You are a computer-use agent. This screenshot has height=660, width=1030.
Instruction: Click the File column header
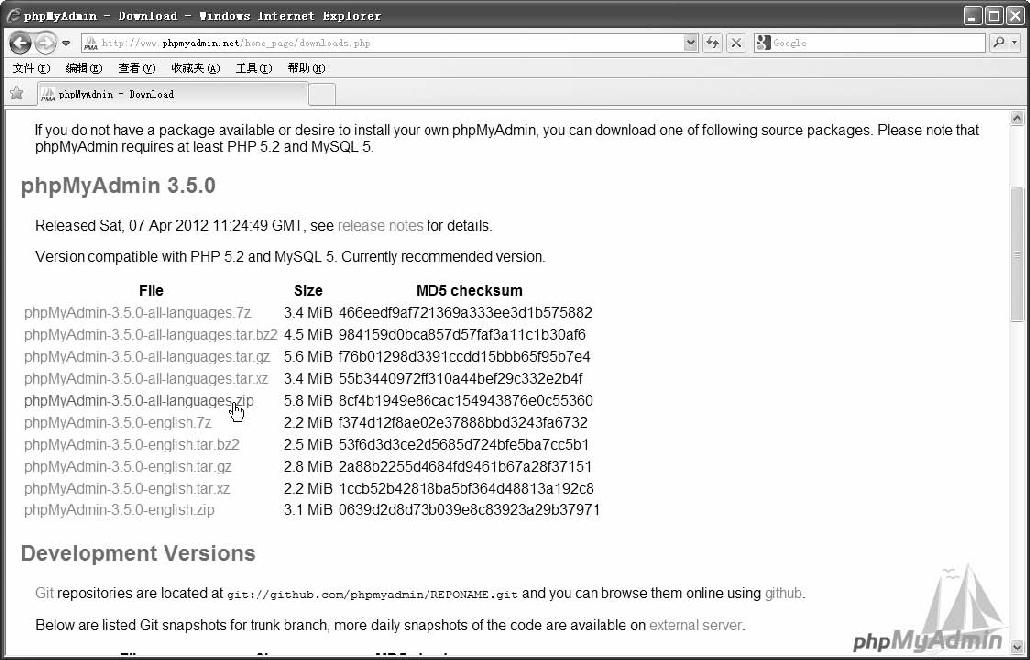click(x=151, y=291)
